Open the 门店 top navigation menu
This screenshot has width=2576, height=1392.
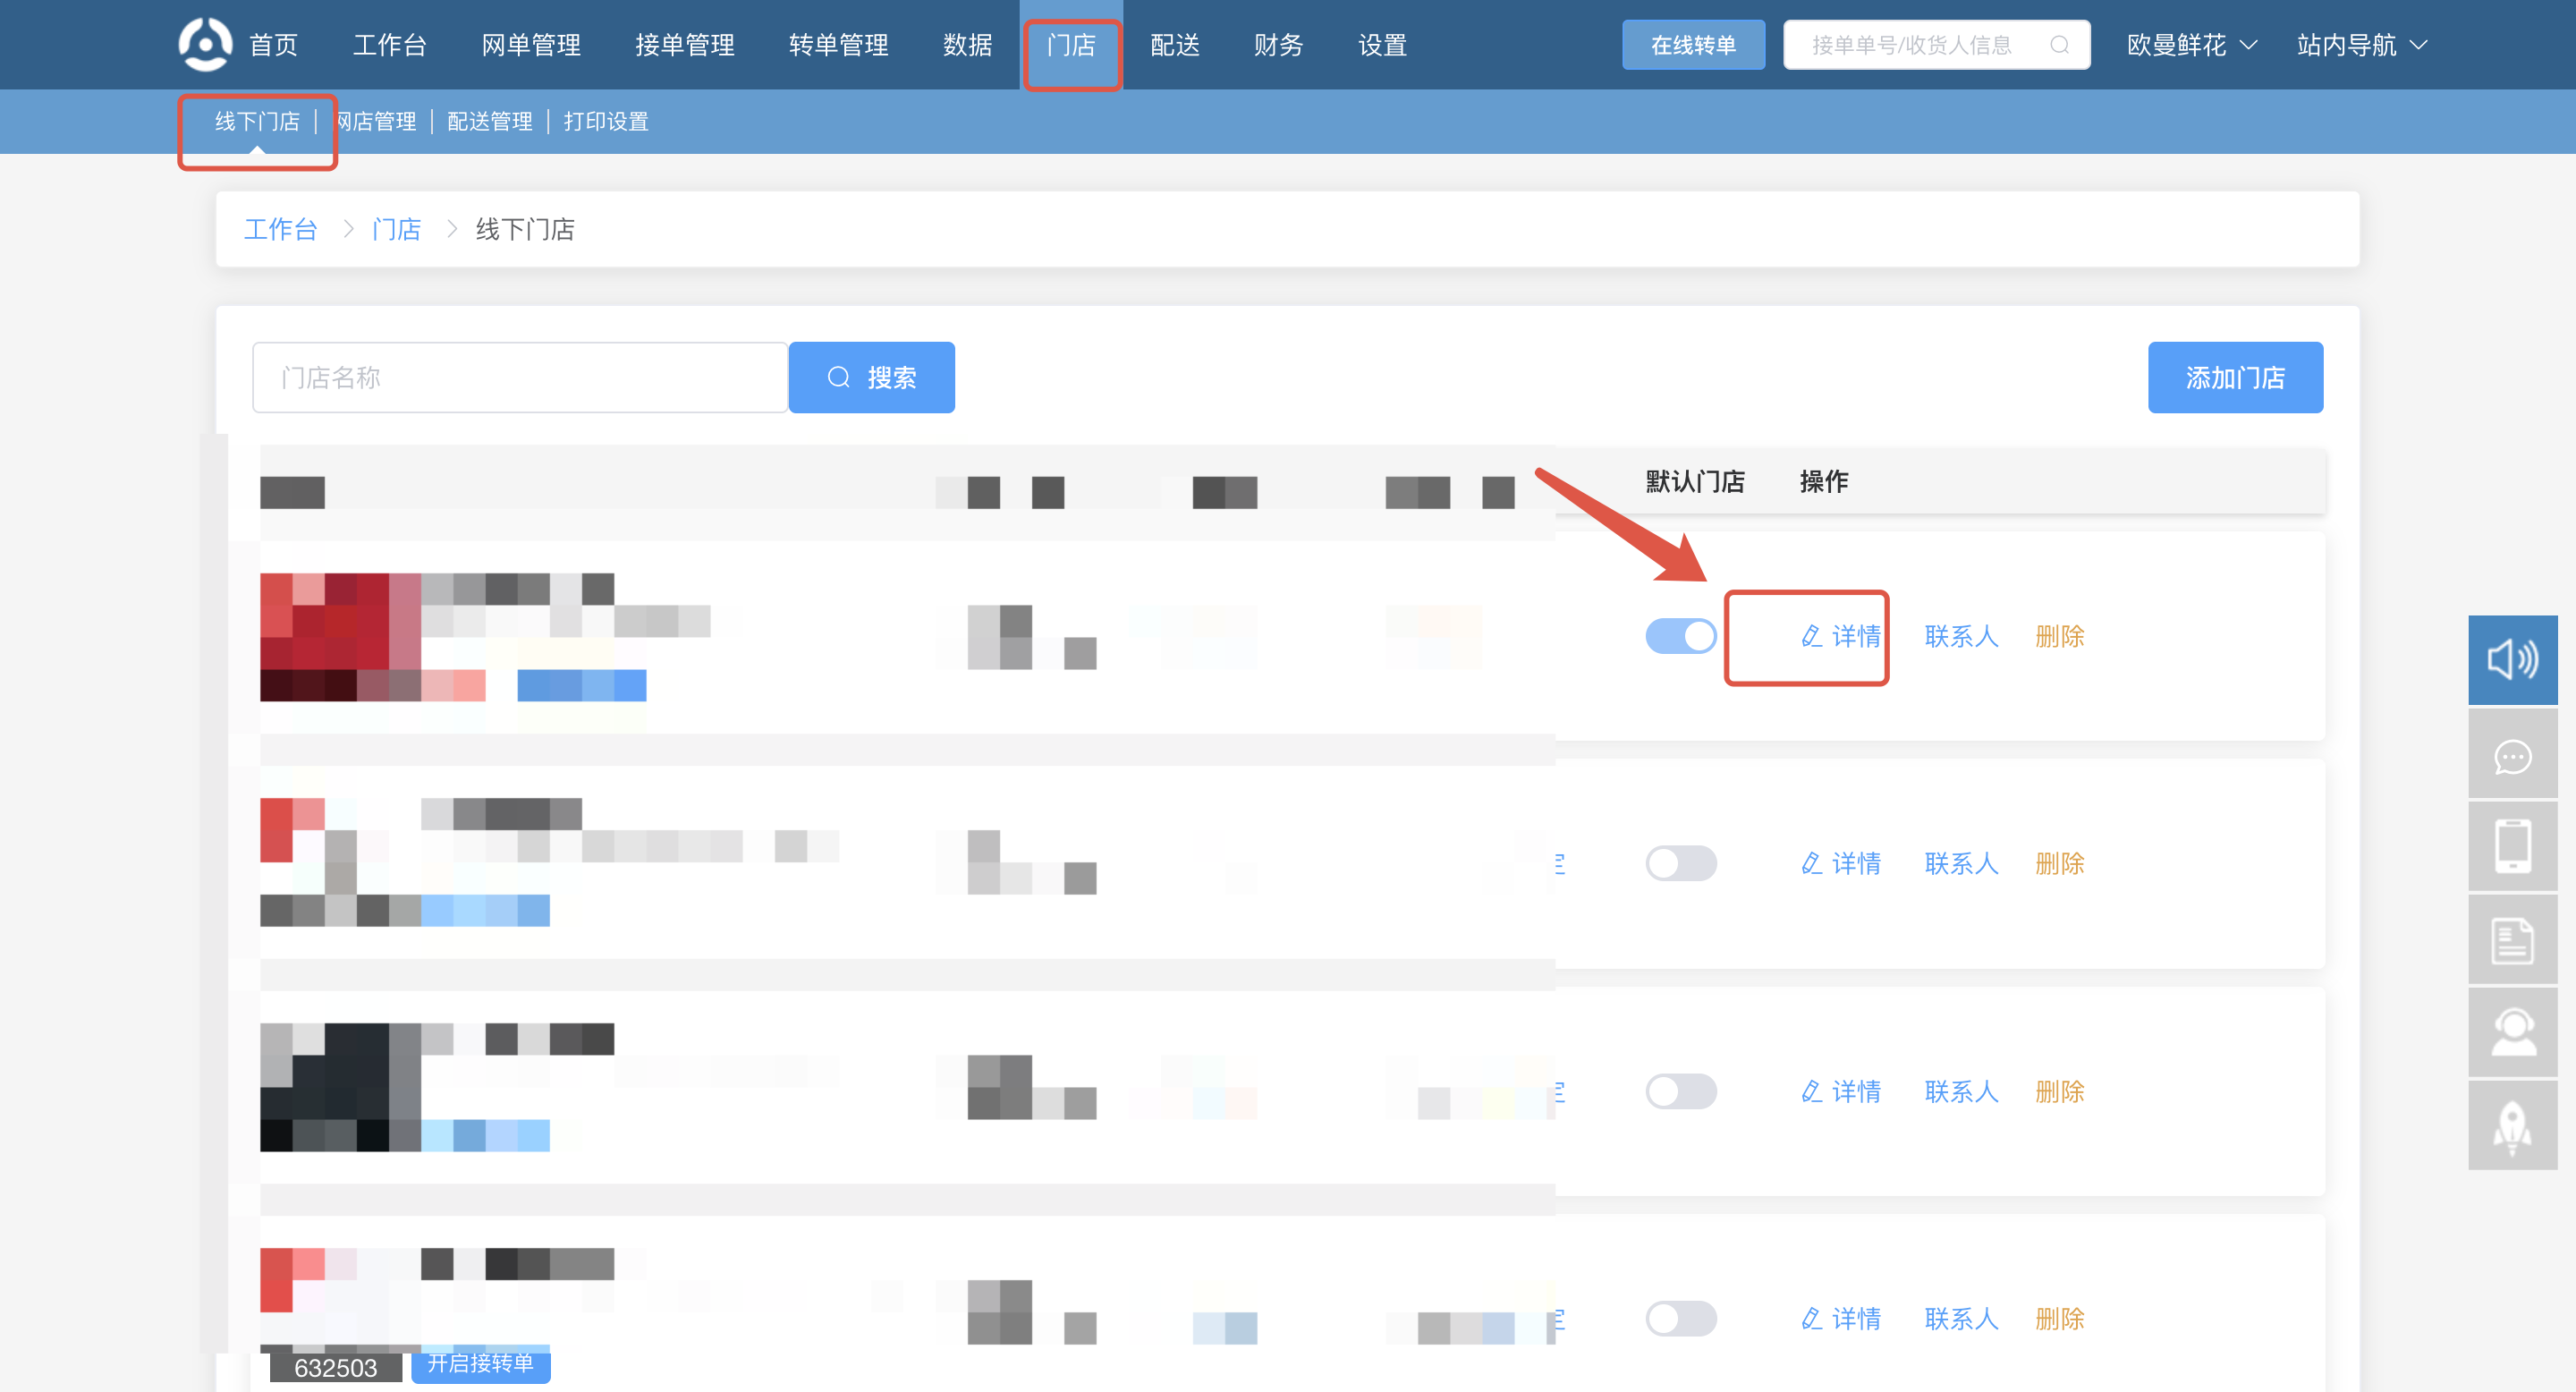pos(1071,45)
